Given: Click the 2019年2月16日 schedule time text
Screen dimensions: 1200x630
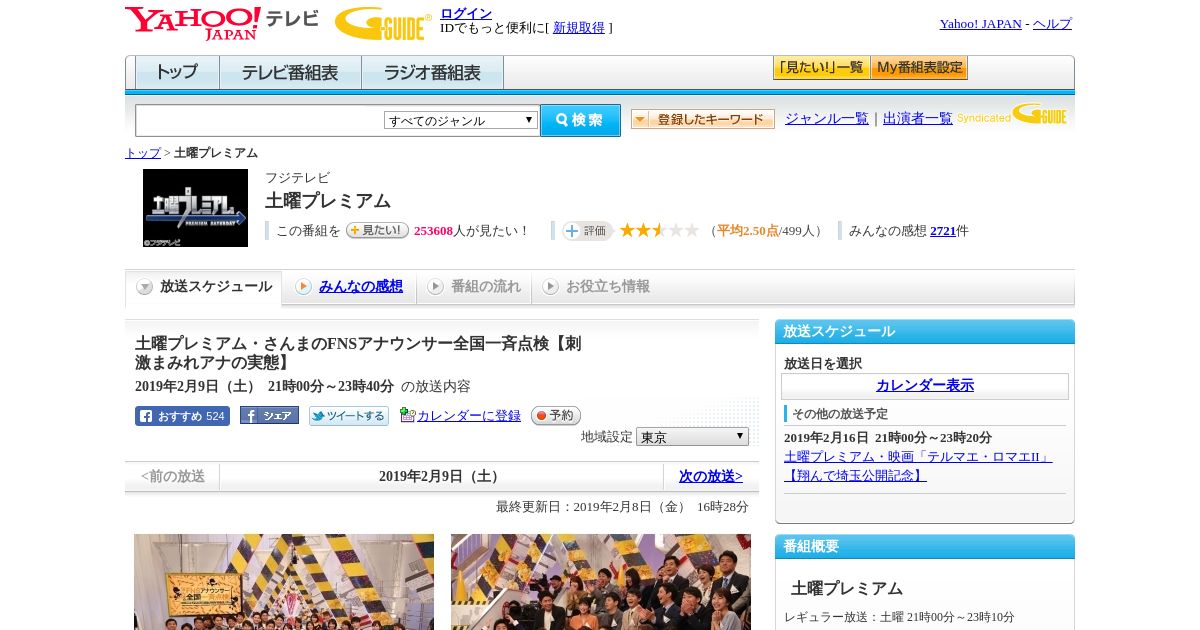Looking at the screenshot, I should pos(888,438).
